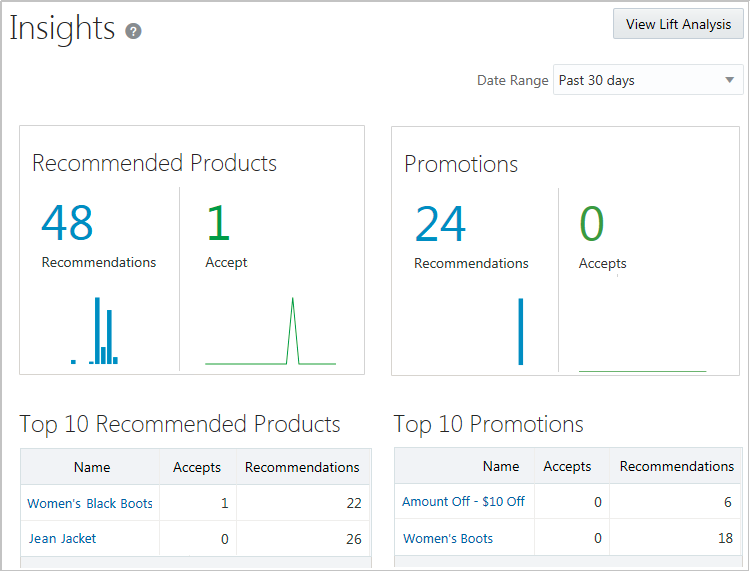
Task: Open the Jean Jacket product link
Action: click(x=63, y=538)
